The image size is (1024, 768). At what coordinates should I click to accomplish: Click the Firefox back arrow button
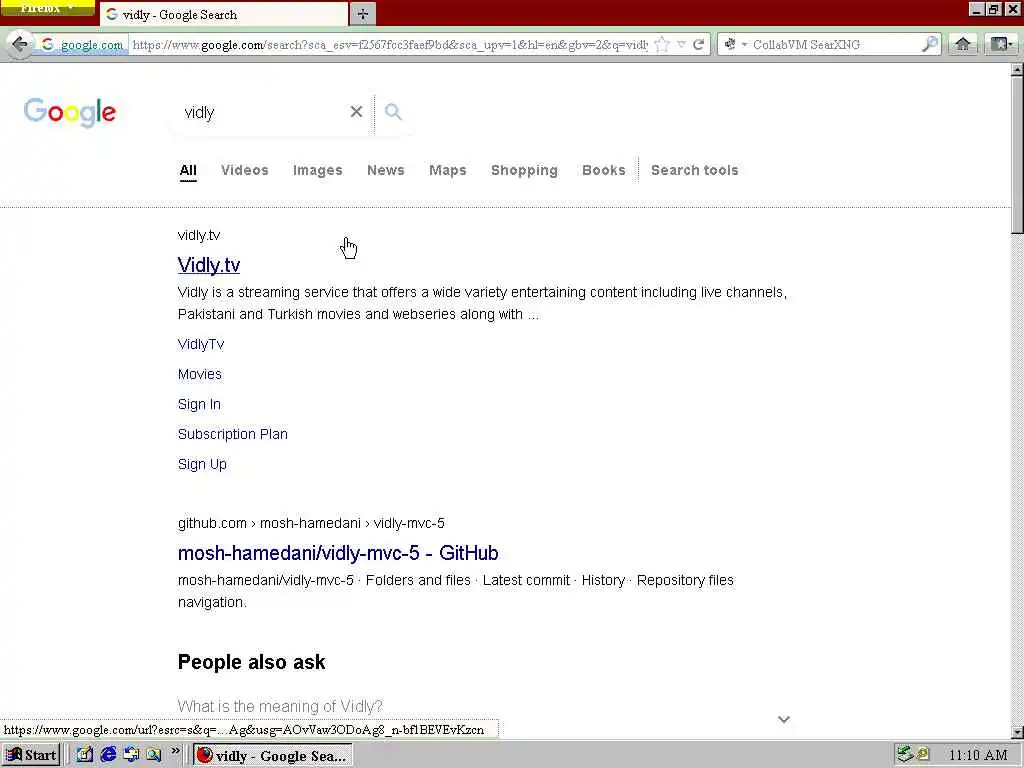20,44
